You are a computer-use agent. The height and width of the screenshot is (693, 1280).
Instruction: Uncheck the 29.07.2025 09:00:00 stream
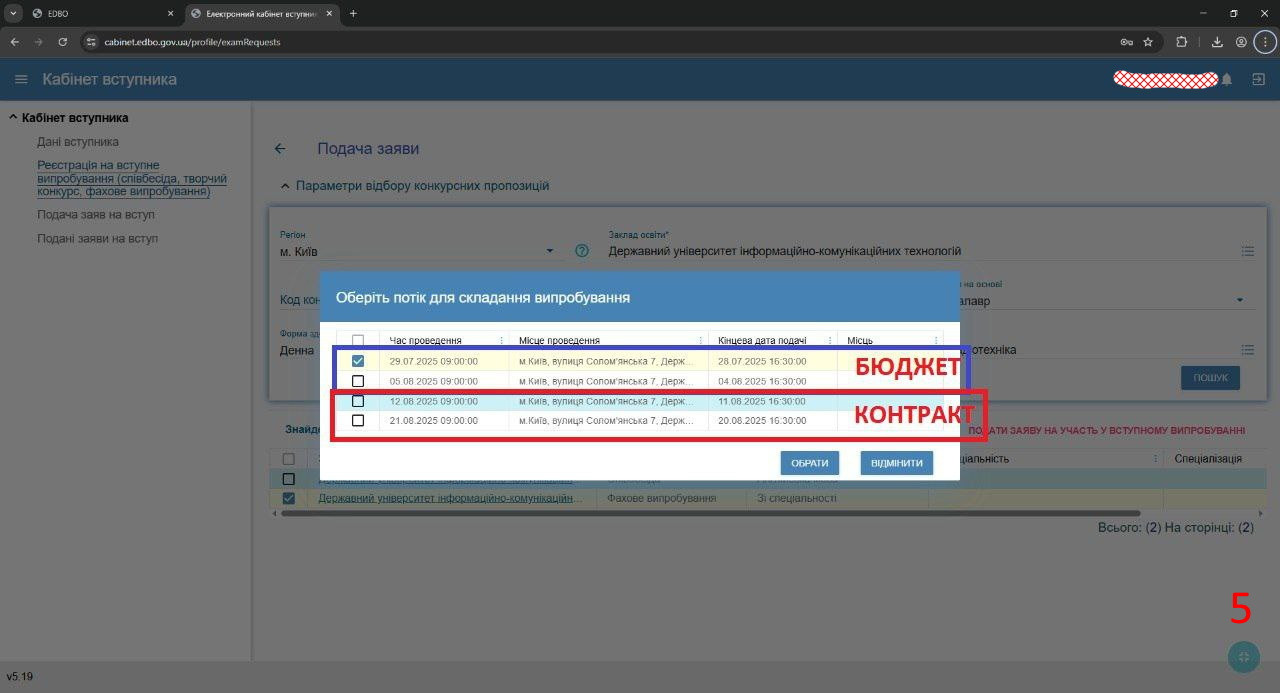(x=358, y=361)
